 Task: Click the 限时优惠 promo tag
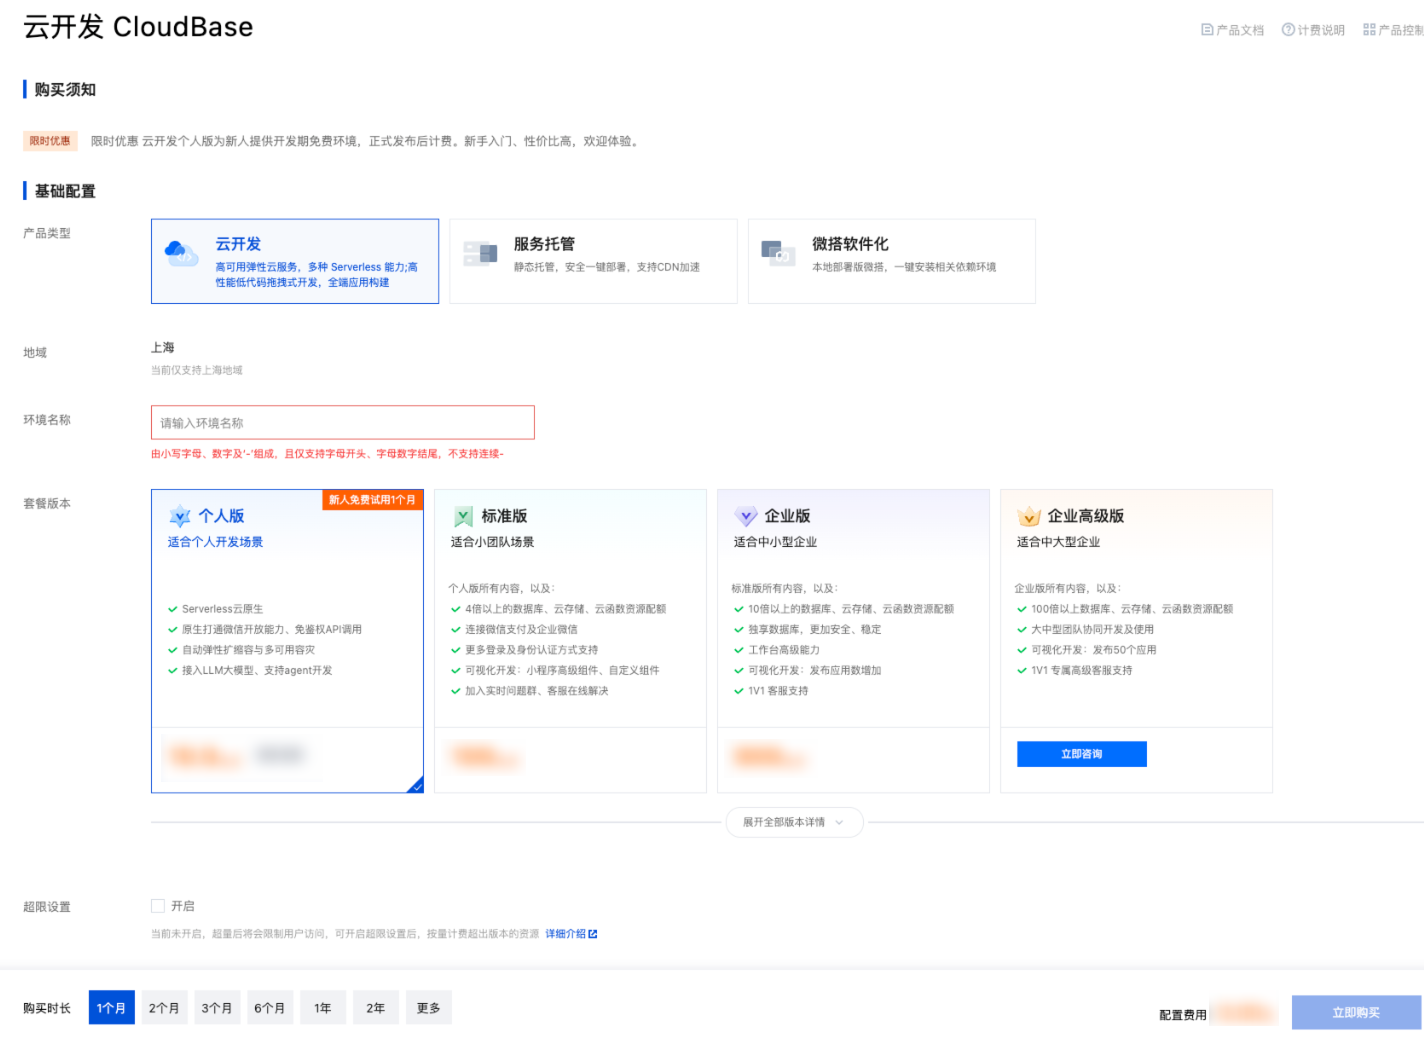click(50, 141)
